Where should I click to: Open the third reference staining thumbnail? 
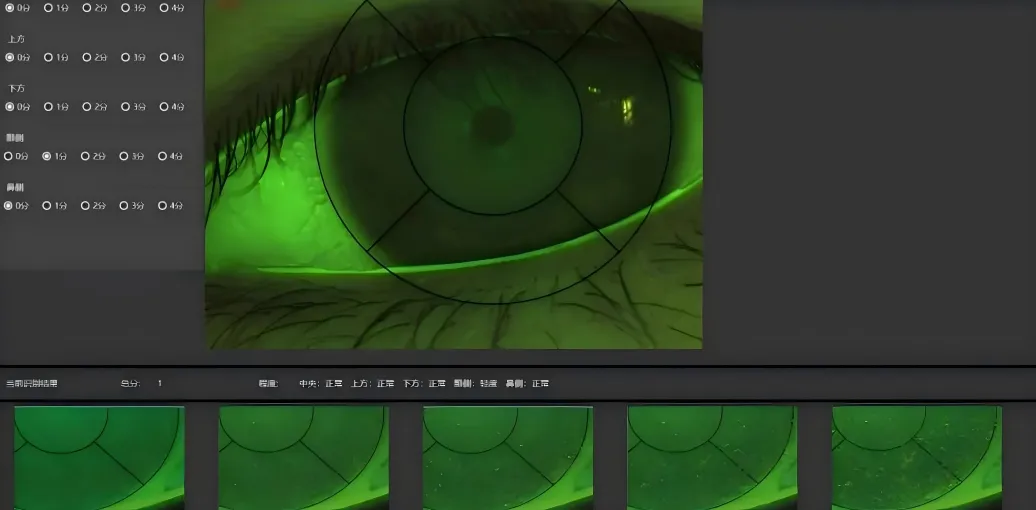(508, 457)
